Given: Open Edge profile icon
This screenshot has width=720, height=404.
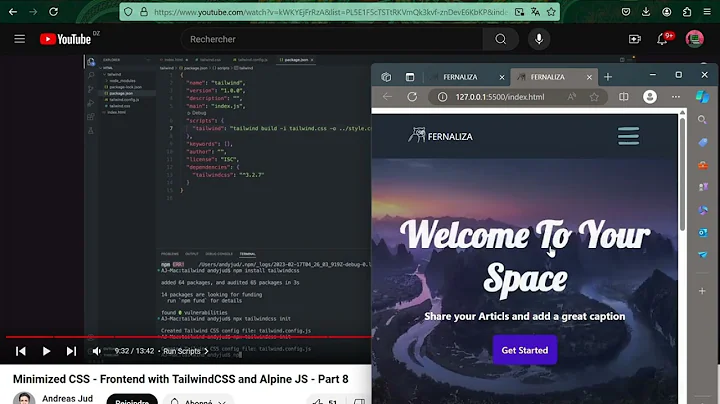Looking at the screenshot, I should [650, 97].
